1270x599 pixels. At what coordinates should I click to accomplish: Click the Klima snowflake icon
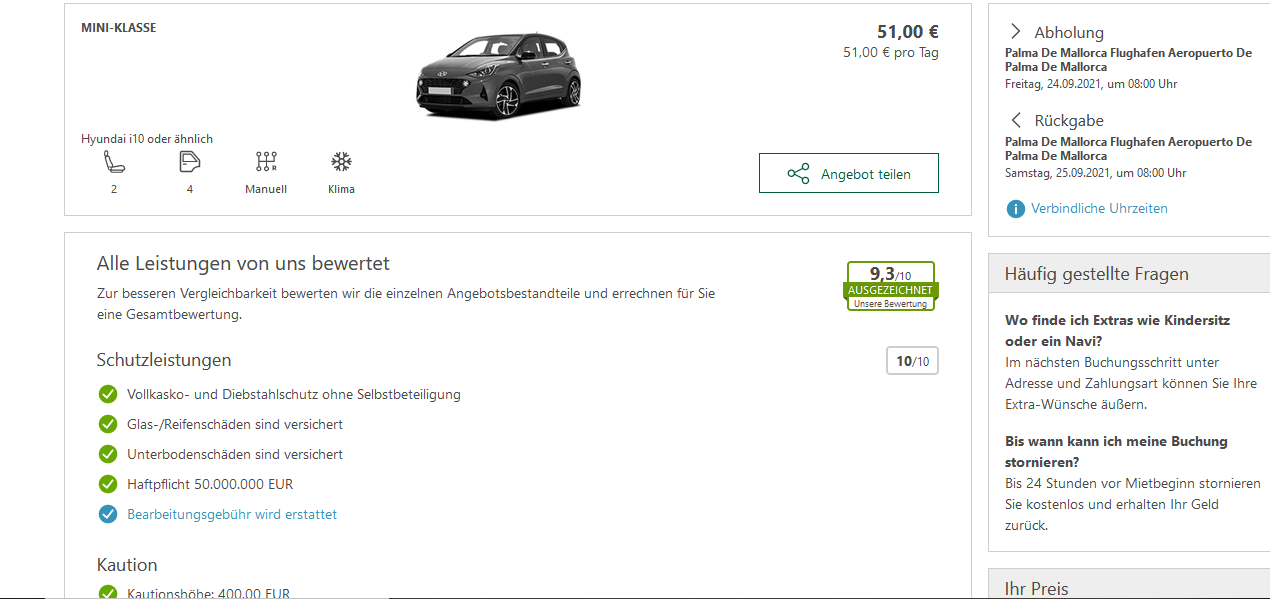click(341, 162)
